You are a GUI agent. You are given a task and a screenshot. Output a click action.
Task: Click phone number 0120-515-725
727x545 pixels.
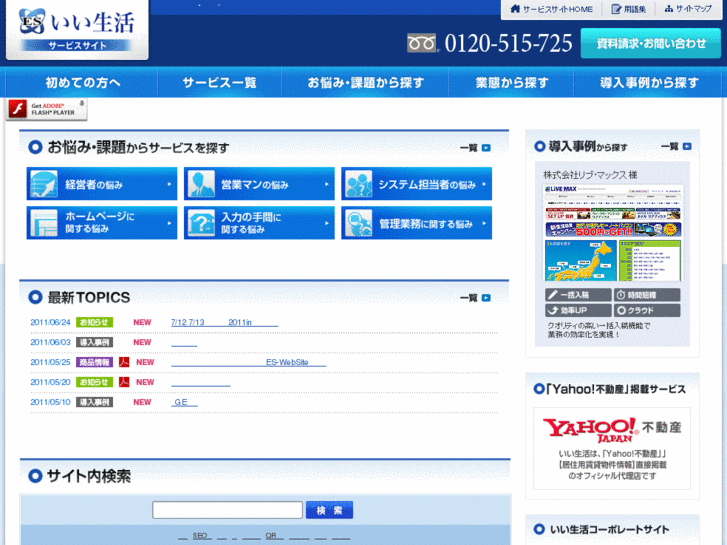pyautogui.click(x=508, y=44)
